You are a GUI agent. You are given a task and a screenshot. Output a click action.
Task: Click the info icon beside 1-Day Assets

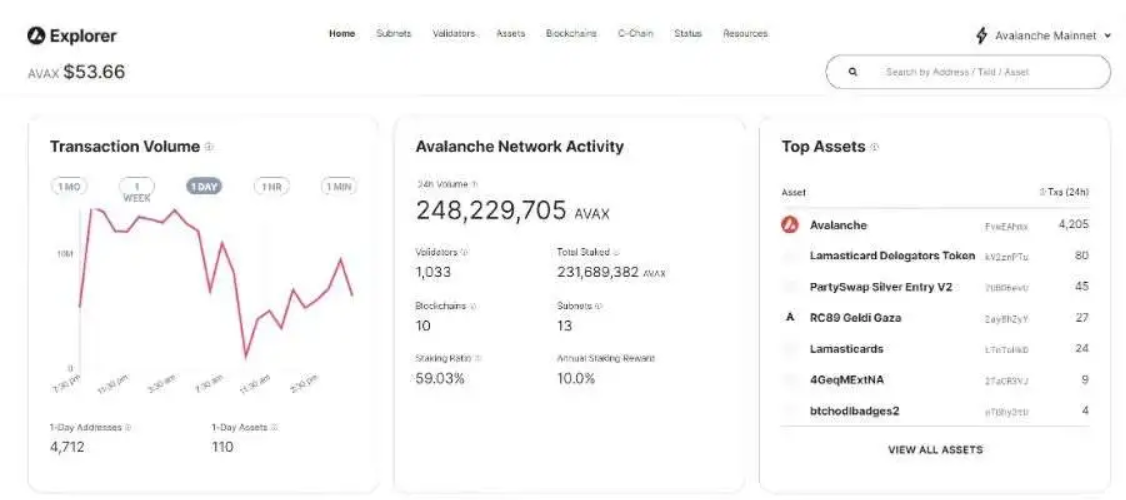coord(274,427)
